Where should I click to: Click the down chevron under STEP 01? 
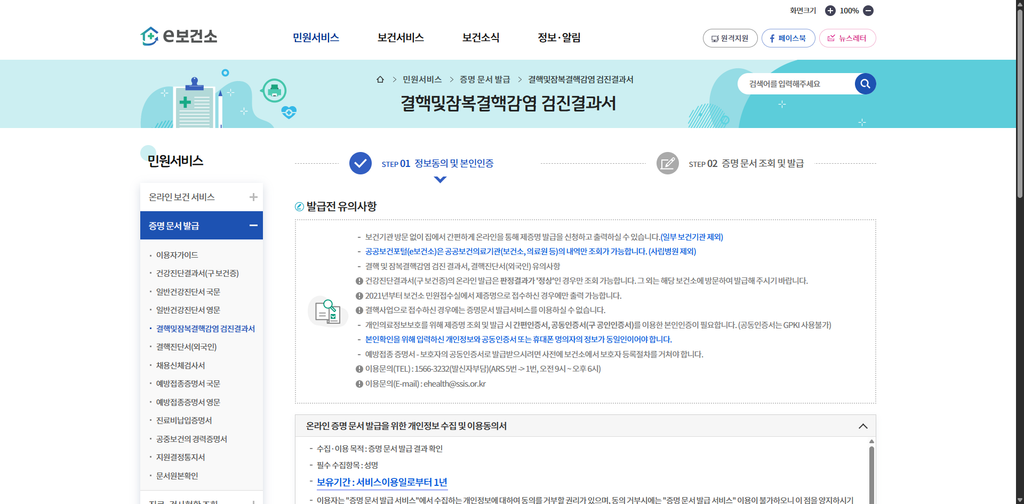[x=440, y=180]
